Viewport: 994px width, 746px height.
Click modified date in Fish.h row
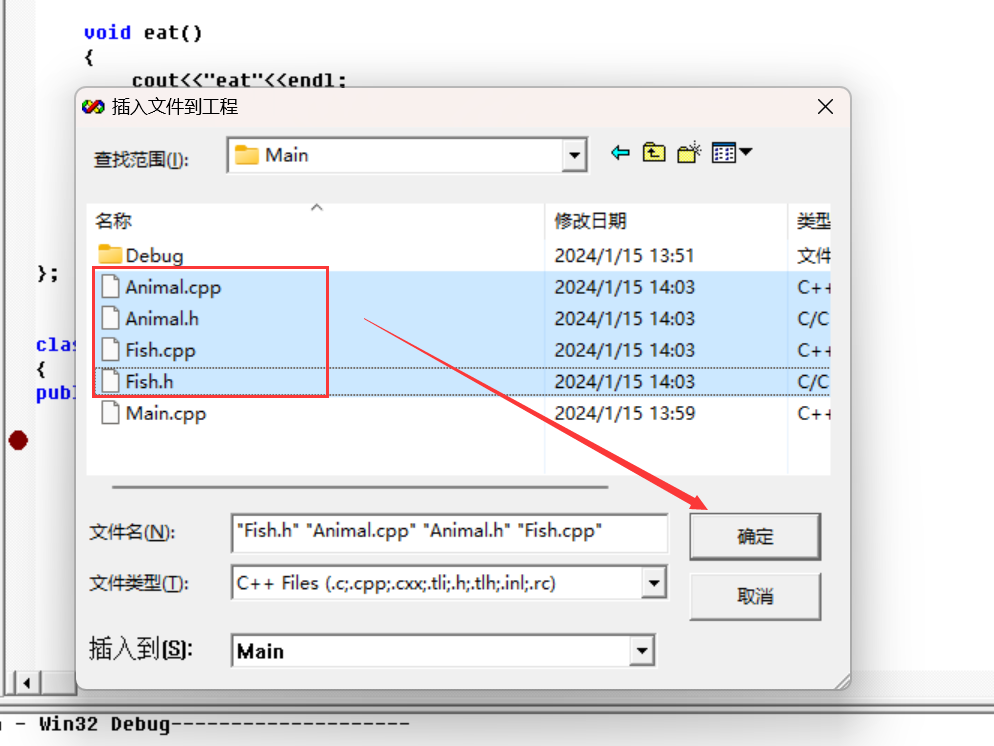coord(624,382)
